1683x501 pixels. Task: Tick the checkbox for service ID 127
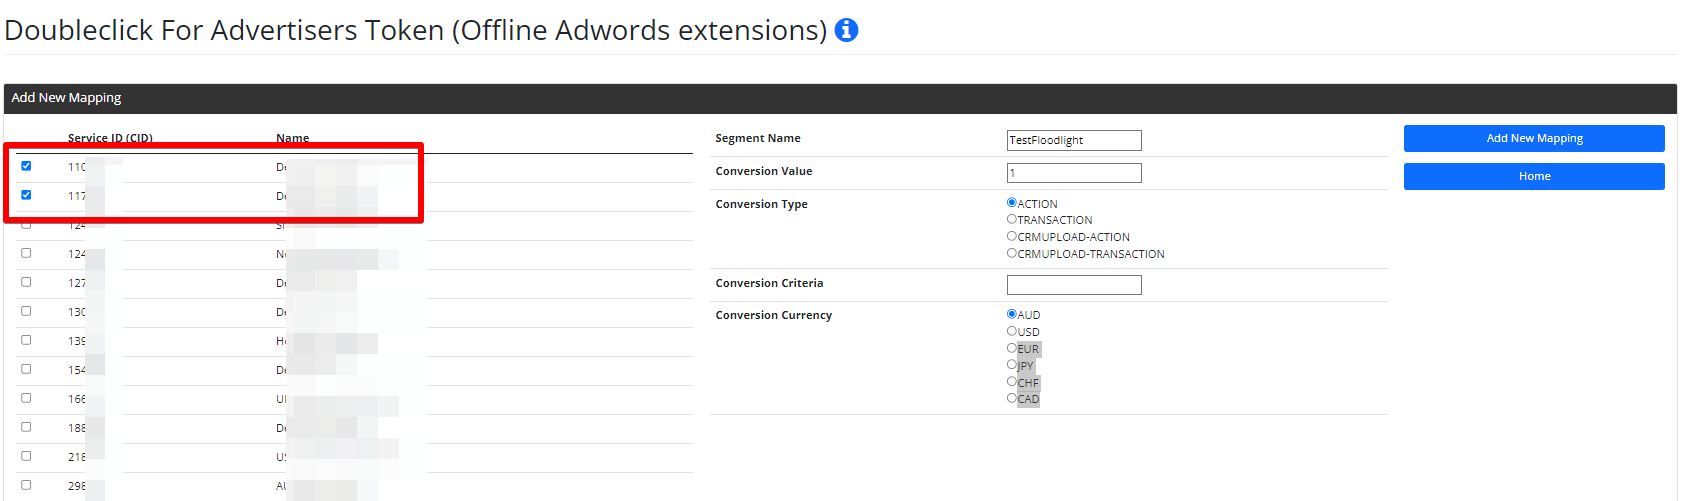(26, 282)
